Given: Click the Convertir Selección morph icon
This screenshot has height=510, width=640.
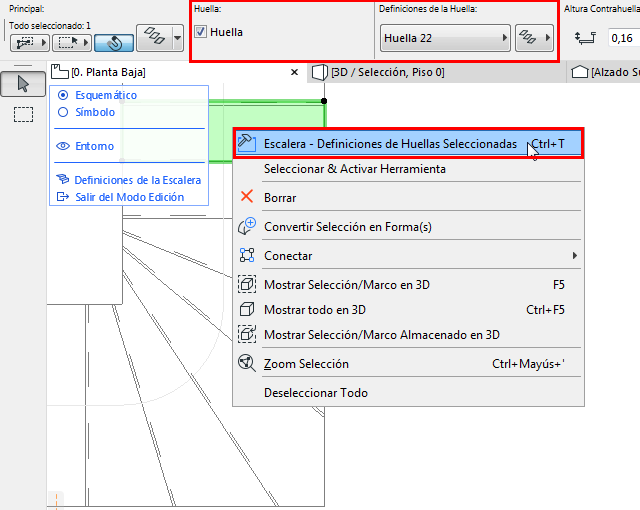Looking at the screenshot, I should (247, 226).
